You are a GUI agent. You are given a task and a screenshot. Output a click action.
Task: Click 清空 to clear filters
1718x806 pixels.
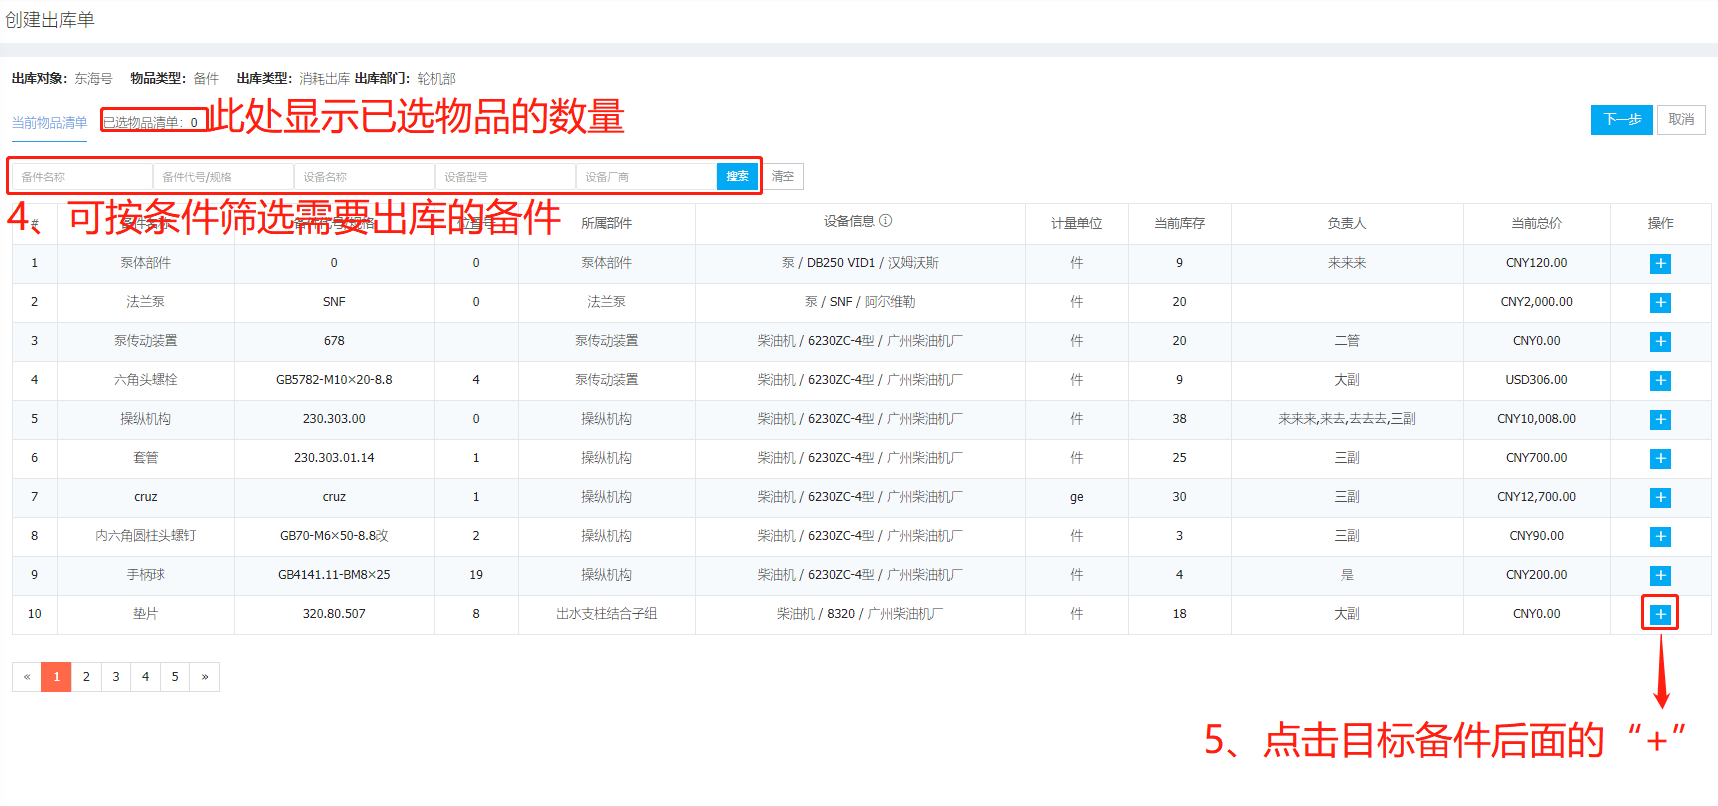tap(783, 176)
